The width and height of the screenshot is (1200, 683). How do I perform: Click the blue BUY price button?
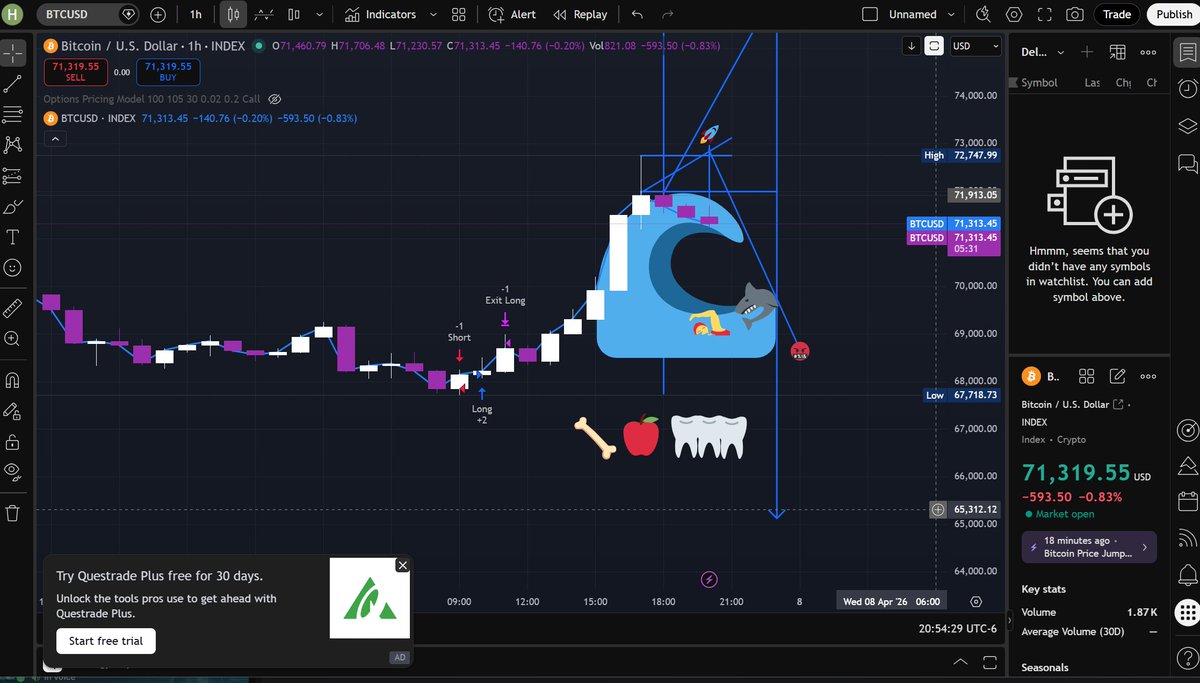pyautogui.click(x=167, y=71)
